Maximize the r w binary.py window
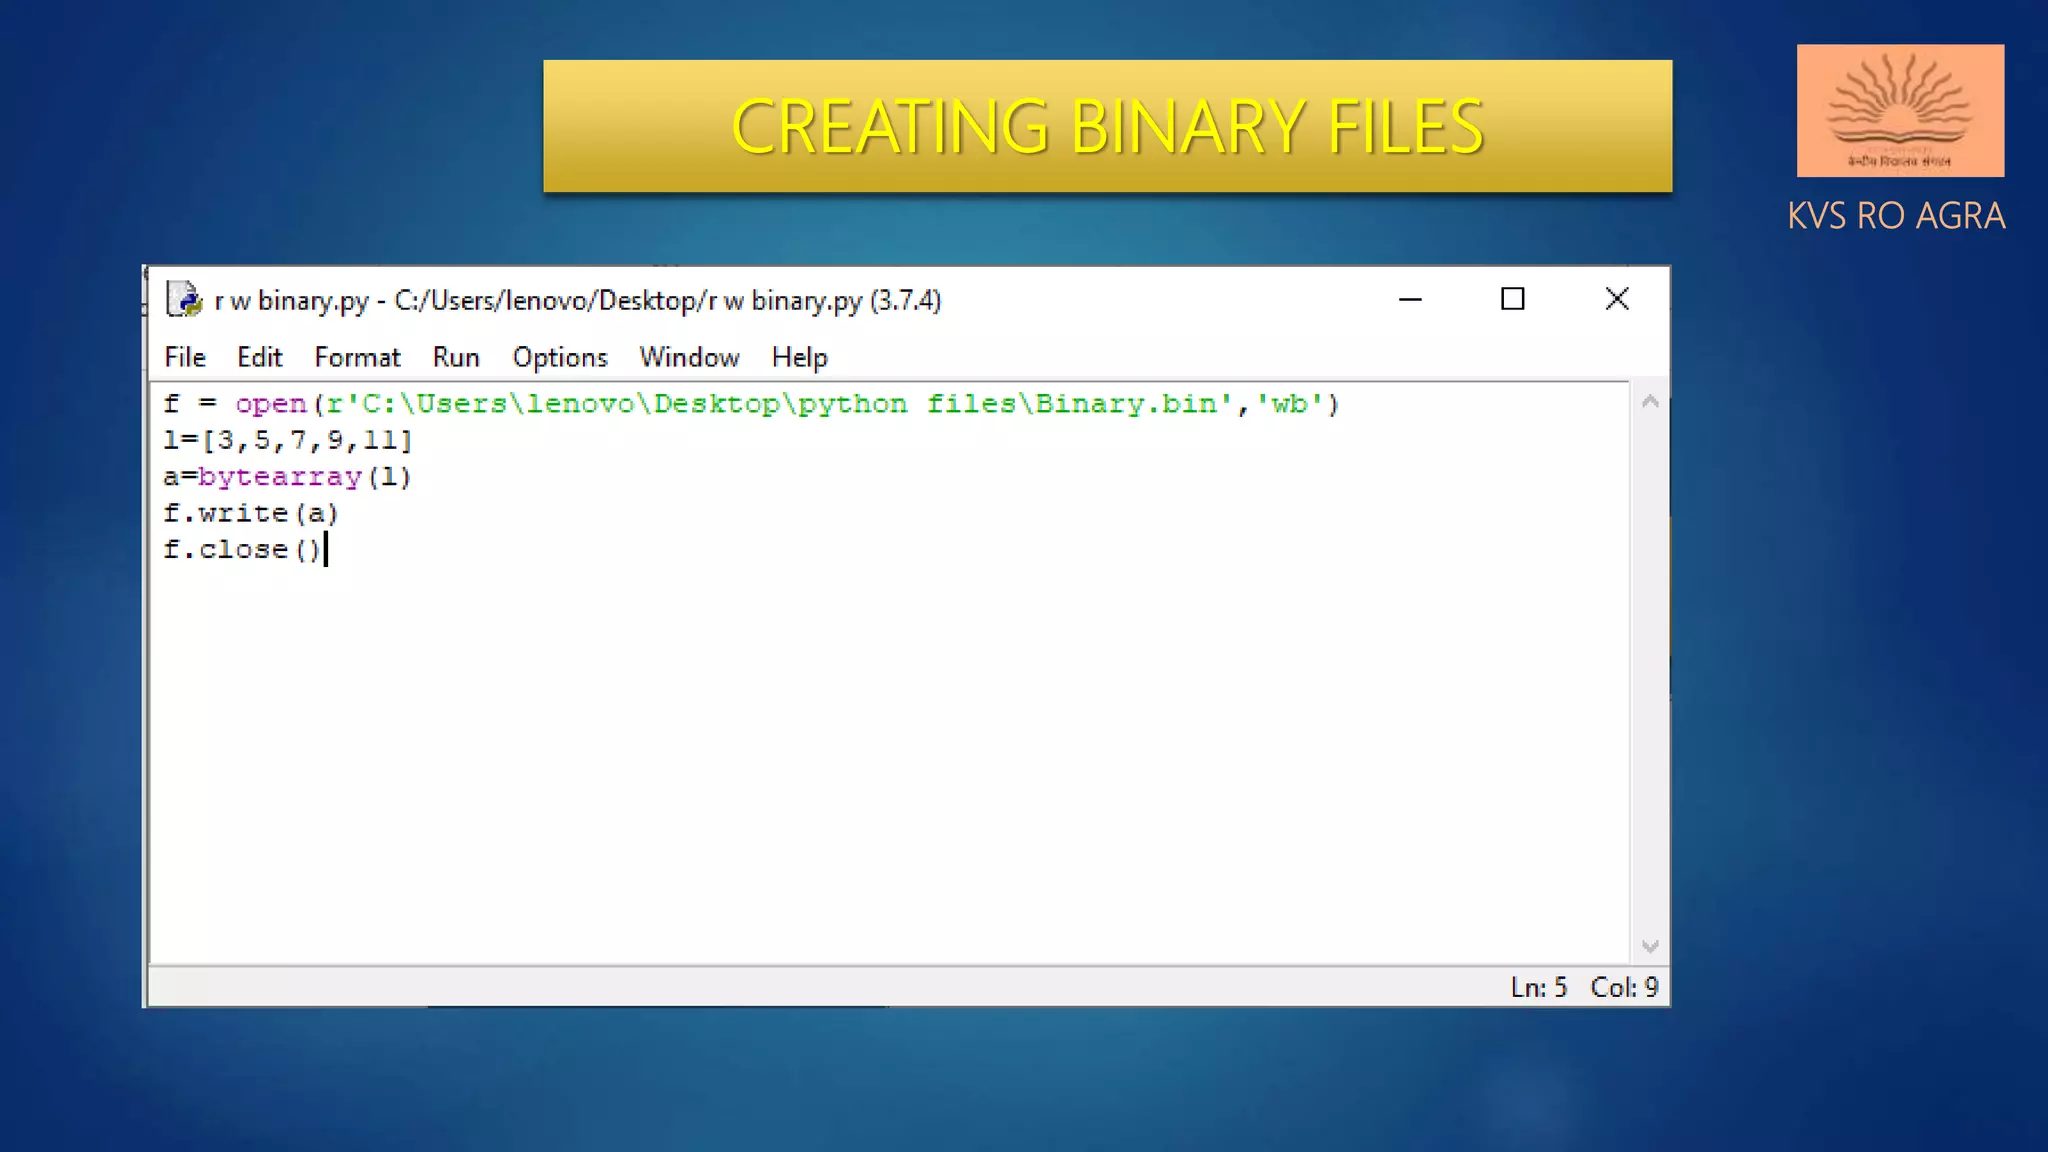Viewport: 2048px width, 1152px height. tap(1512, 299)
